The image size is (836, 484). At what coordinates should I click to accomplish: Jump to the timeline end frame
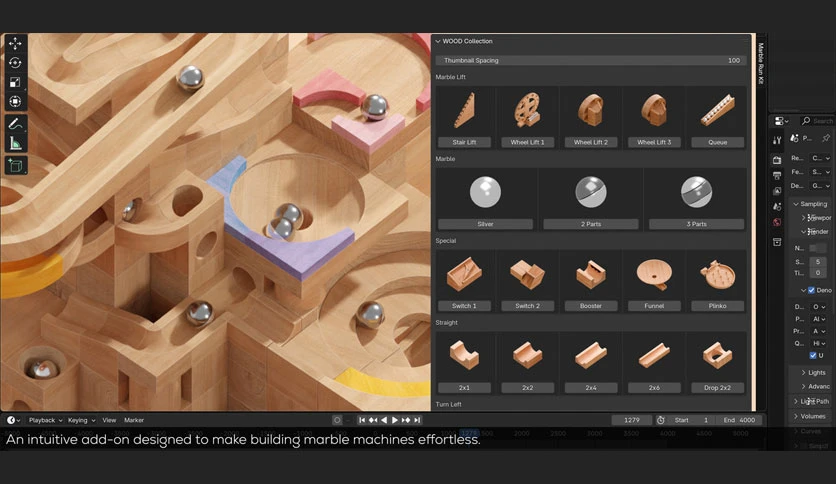[417, 420]
